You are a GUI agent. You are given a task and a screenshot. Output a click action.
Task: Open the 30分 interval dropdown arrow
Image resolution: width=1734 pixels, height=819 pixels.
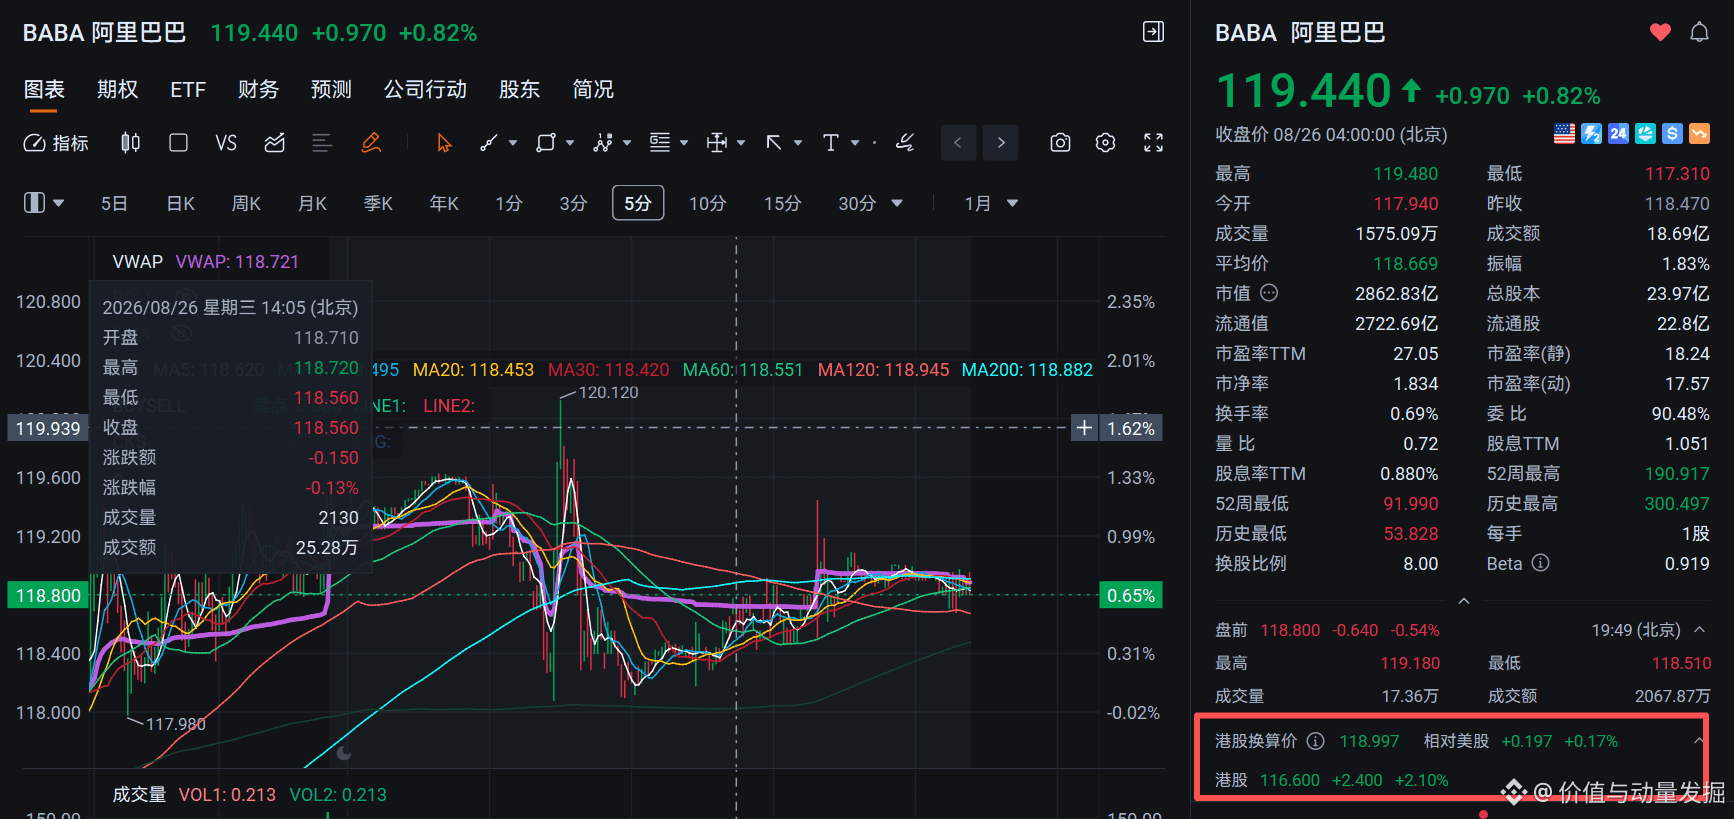pyautogui.click(x=897, y=203)
